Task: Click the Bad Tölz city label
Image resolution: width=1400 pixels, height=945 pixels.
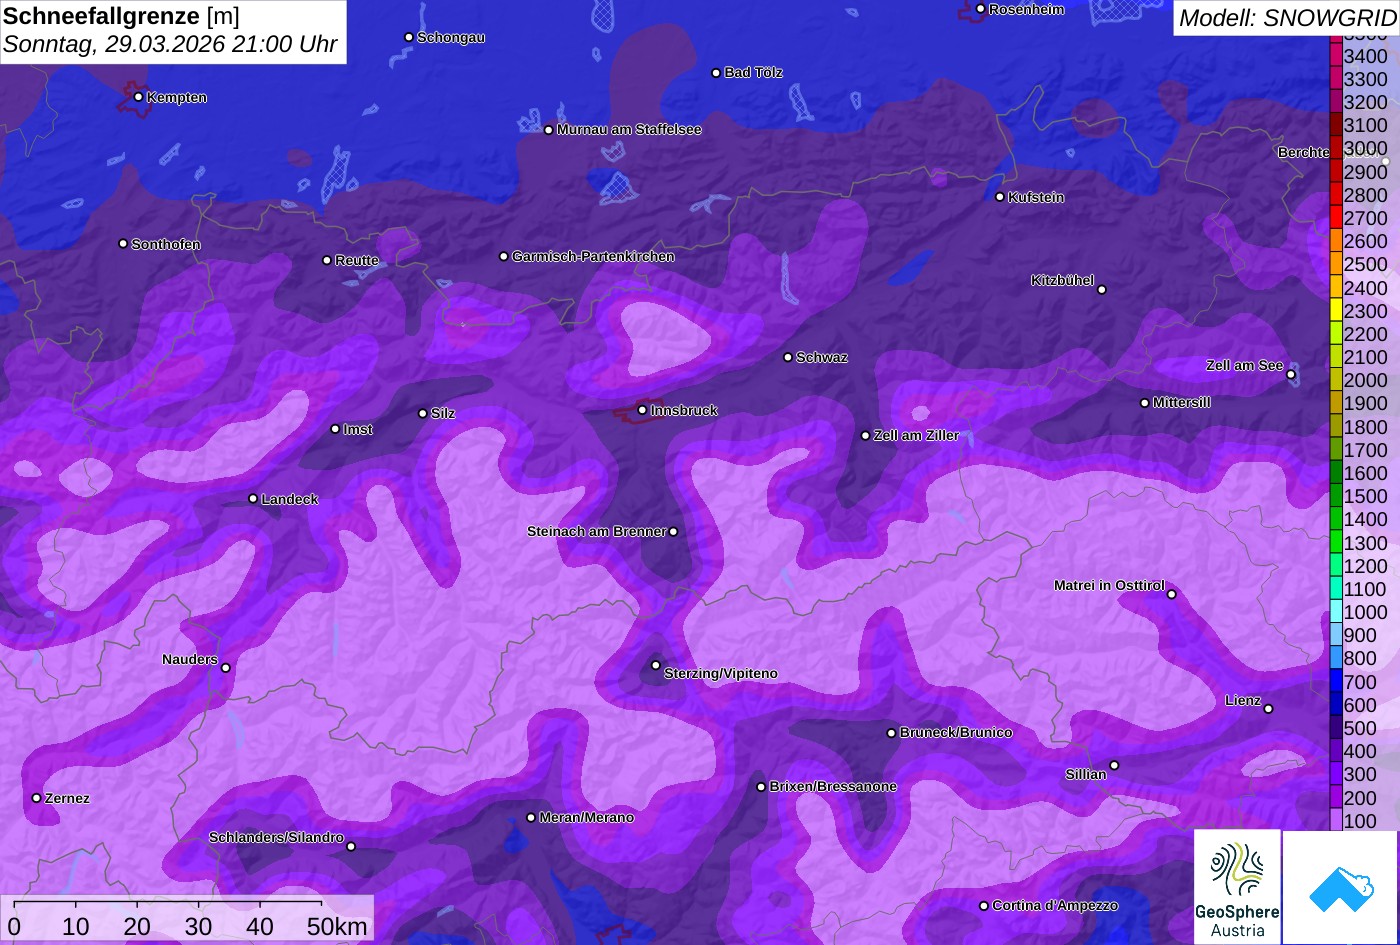Action: tap(753, 72)
